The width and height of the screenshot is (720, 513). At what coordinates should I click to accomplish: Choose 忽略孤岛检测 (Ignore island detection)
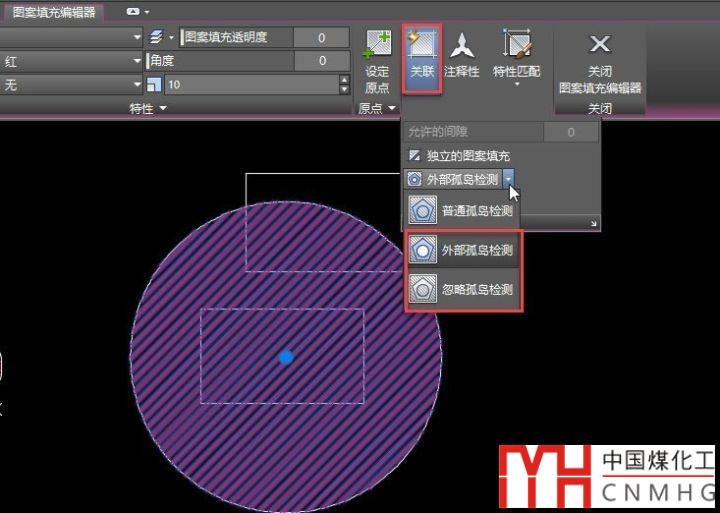(463, 290)
